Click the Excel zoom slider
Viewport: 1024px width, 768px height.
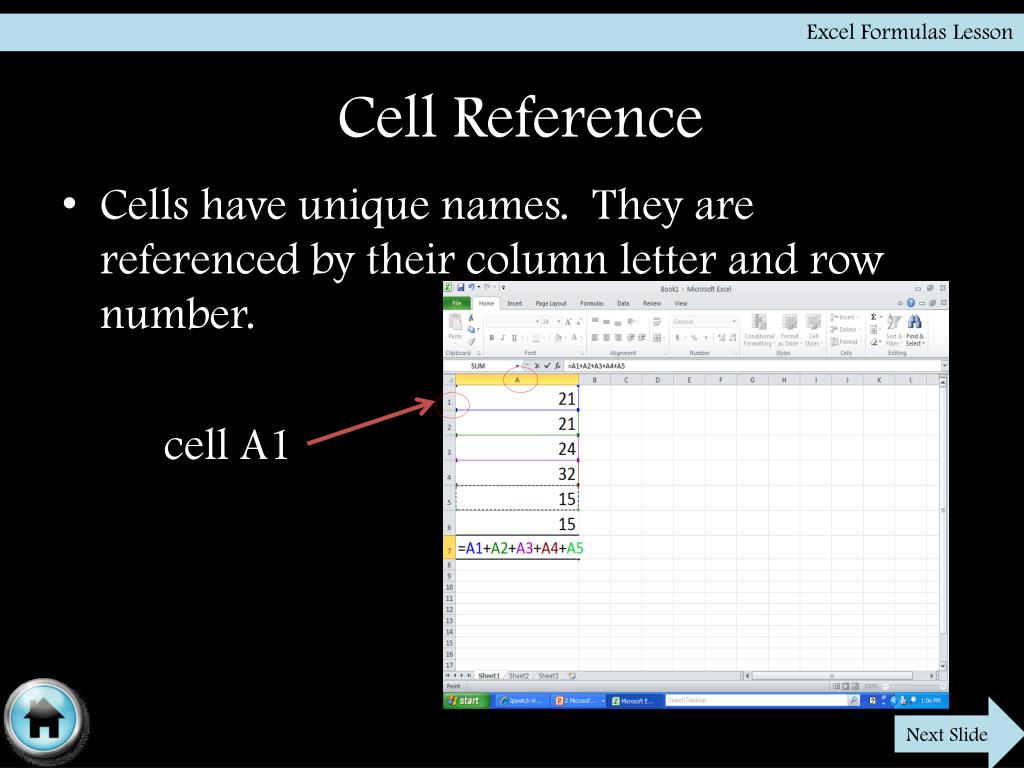point(914,686)
